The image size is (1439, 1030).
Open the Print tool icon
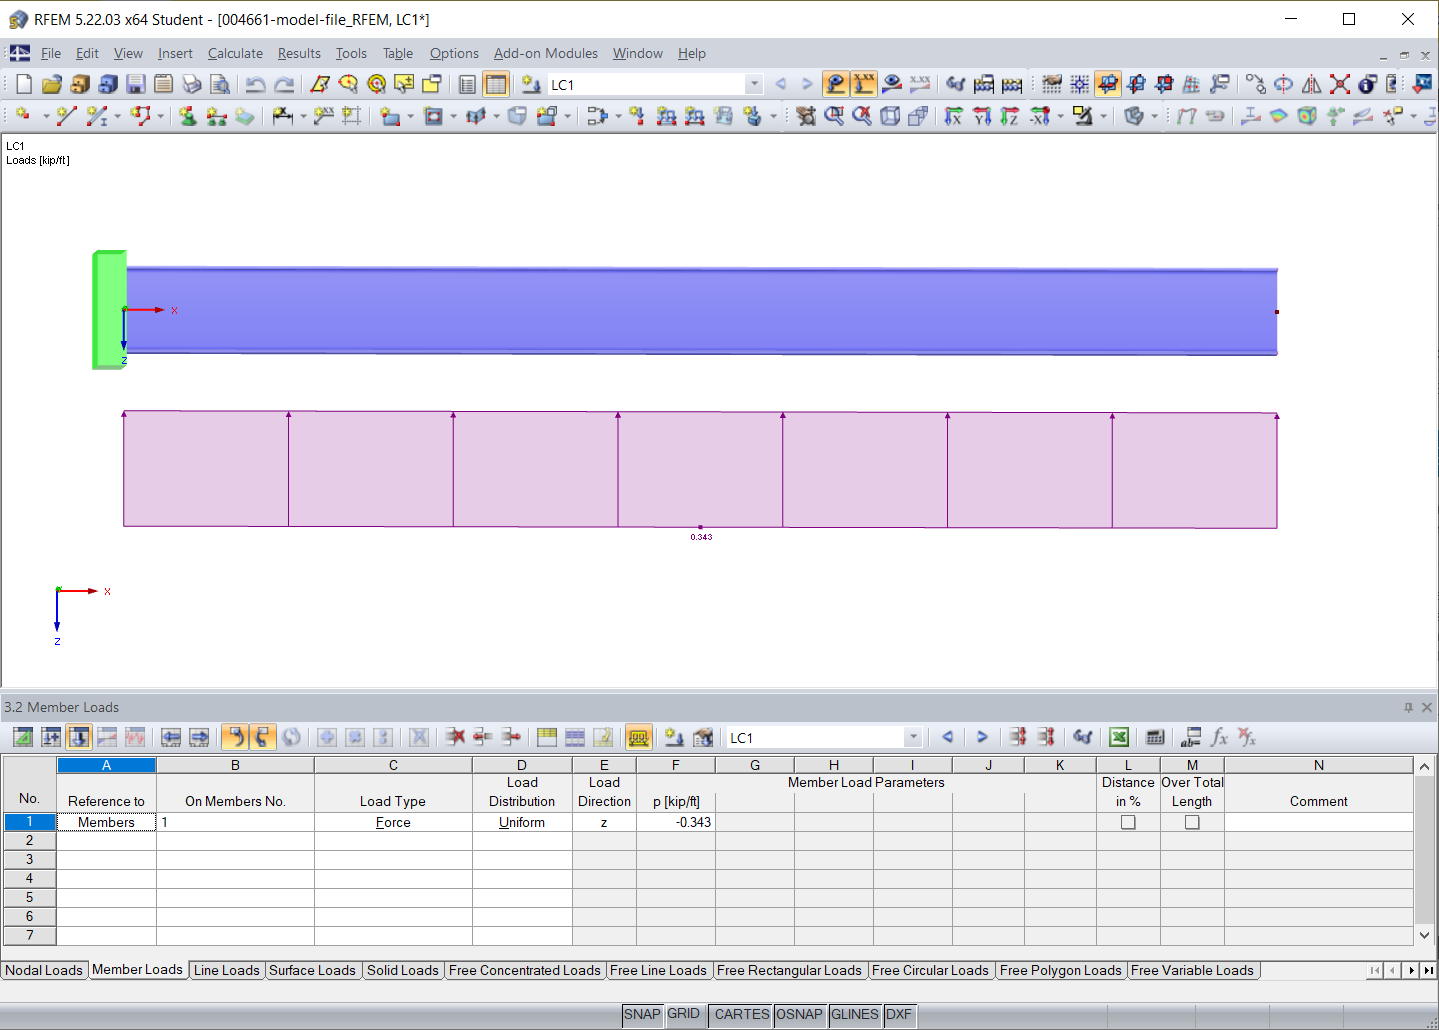tap(190, 84)
